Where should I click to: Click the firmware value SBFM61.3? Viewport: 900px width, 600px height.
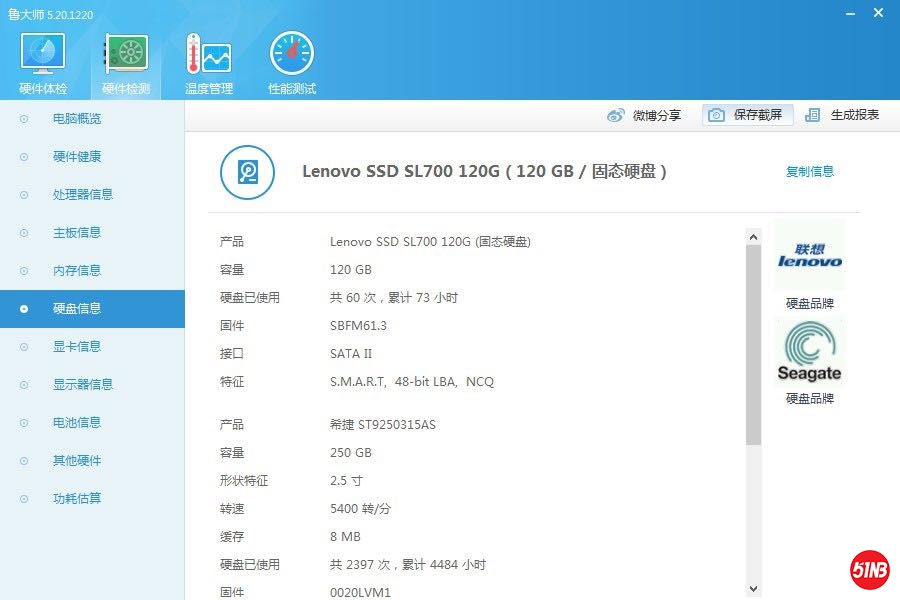(358, 326)
